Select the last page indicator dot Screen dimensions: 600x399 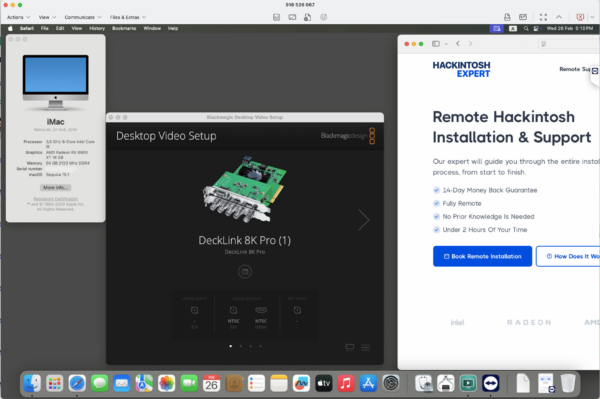click(261, 346)
